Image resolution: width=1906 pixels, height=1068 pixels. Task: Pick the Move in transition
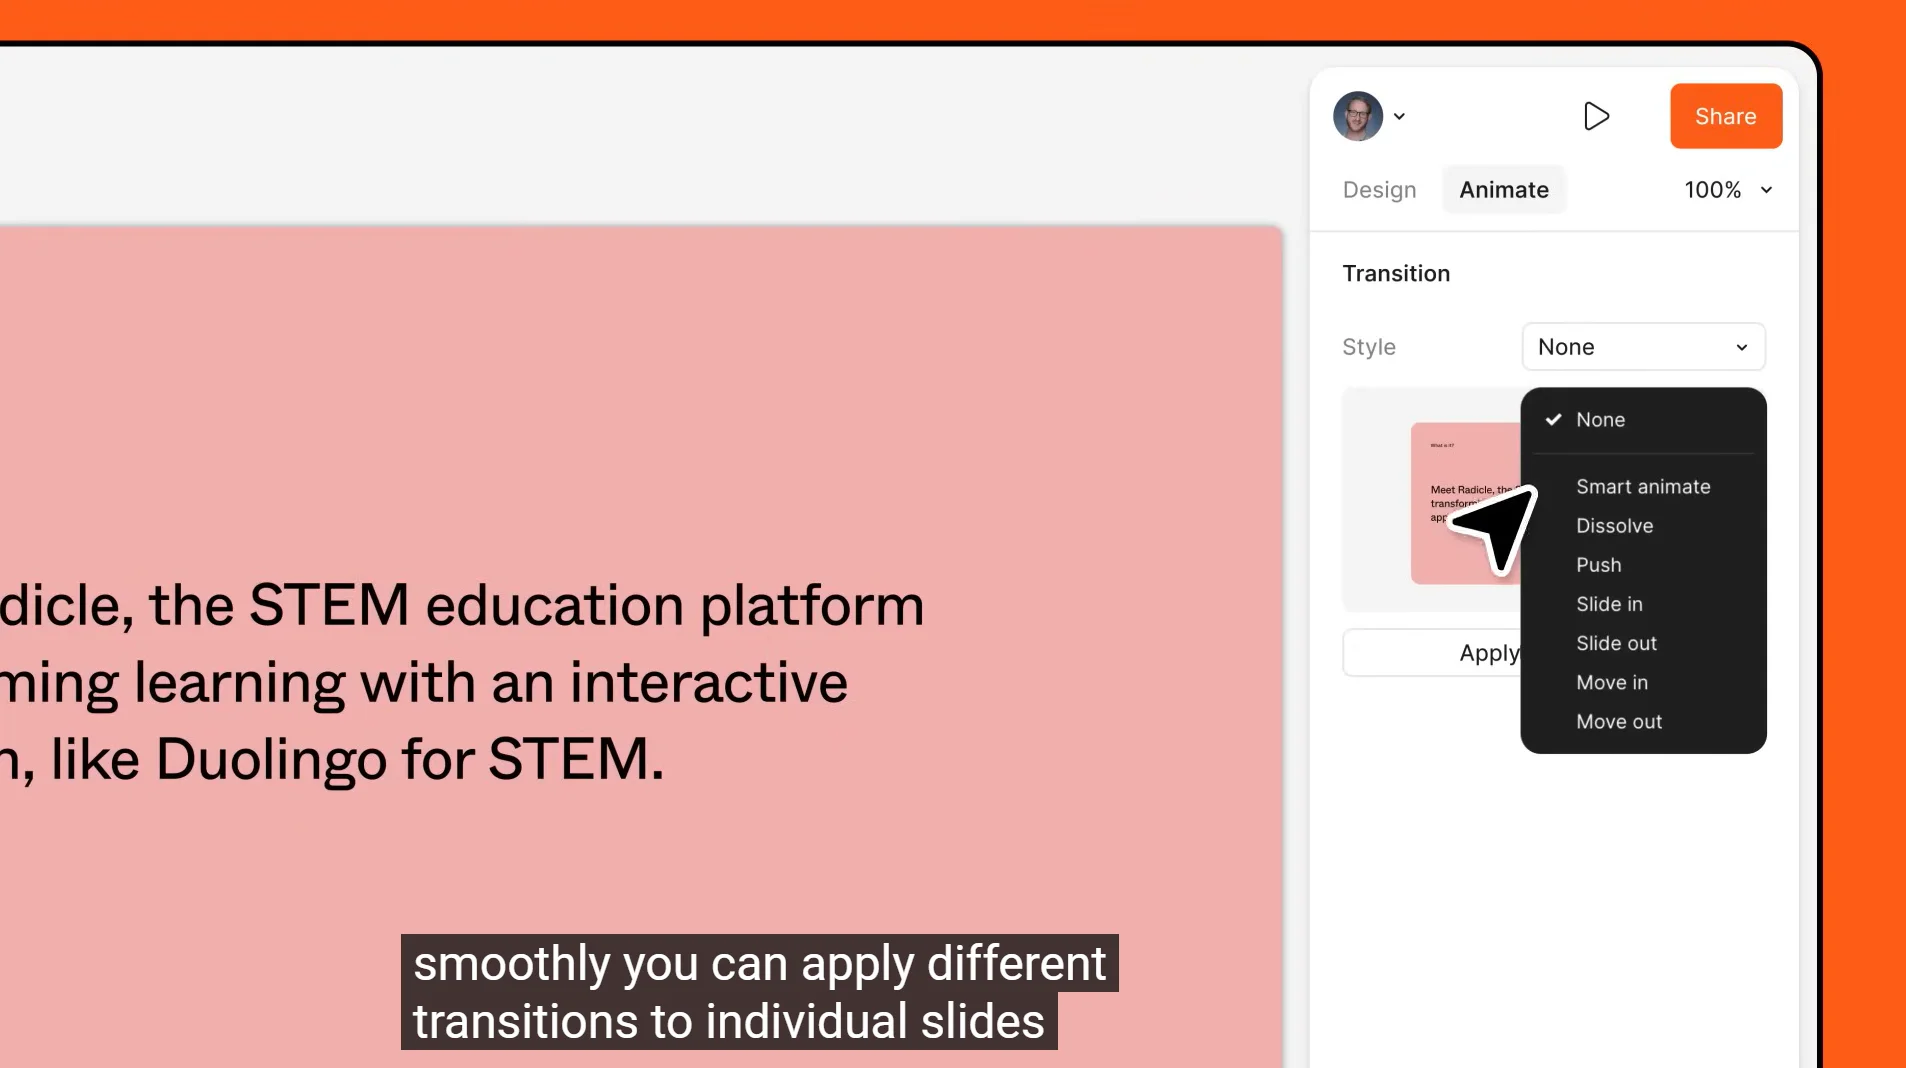coord(1611,682)
